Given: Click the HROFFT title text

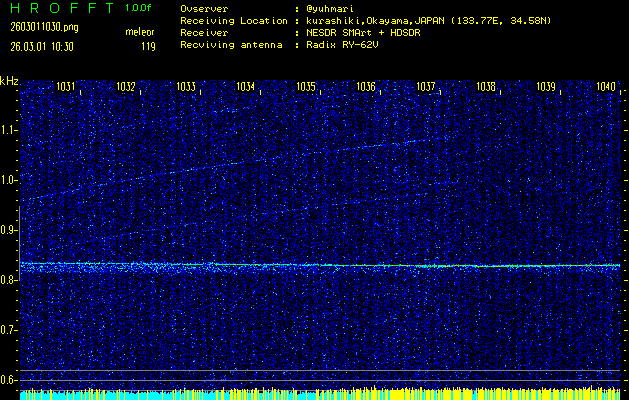Looking at the screenshot, I should click(x=60, y=8).
